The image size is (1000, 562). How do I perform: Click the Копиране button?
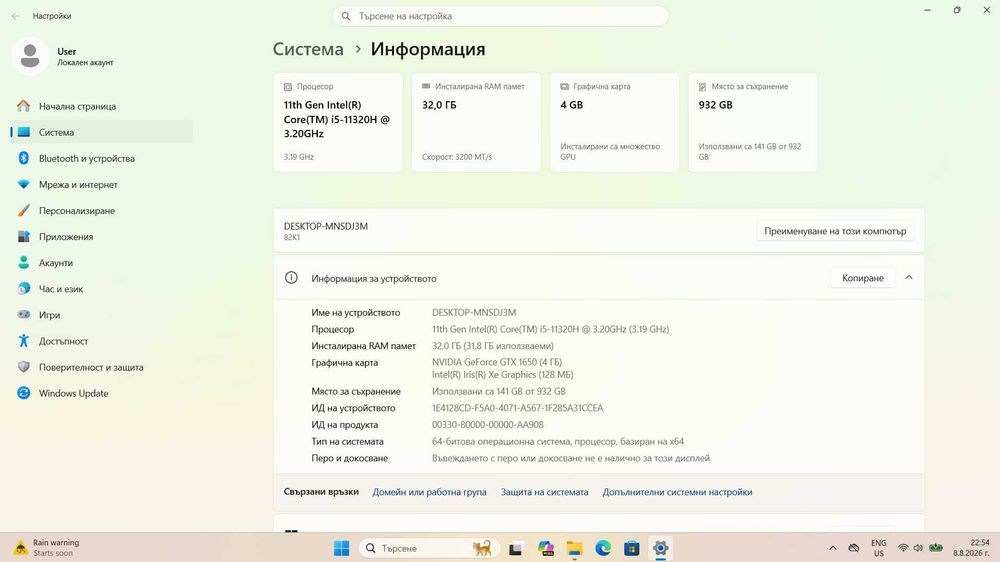tap(862, 278)
